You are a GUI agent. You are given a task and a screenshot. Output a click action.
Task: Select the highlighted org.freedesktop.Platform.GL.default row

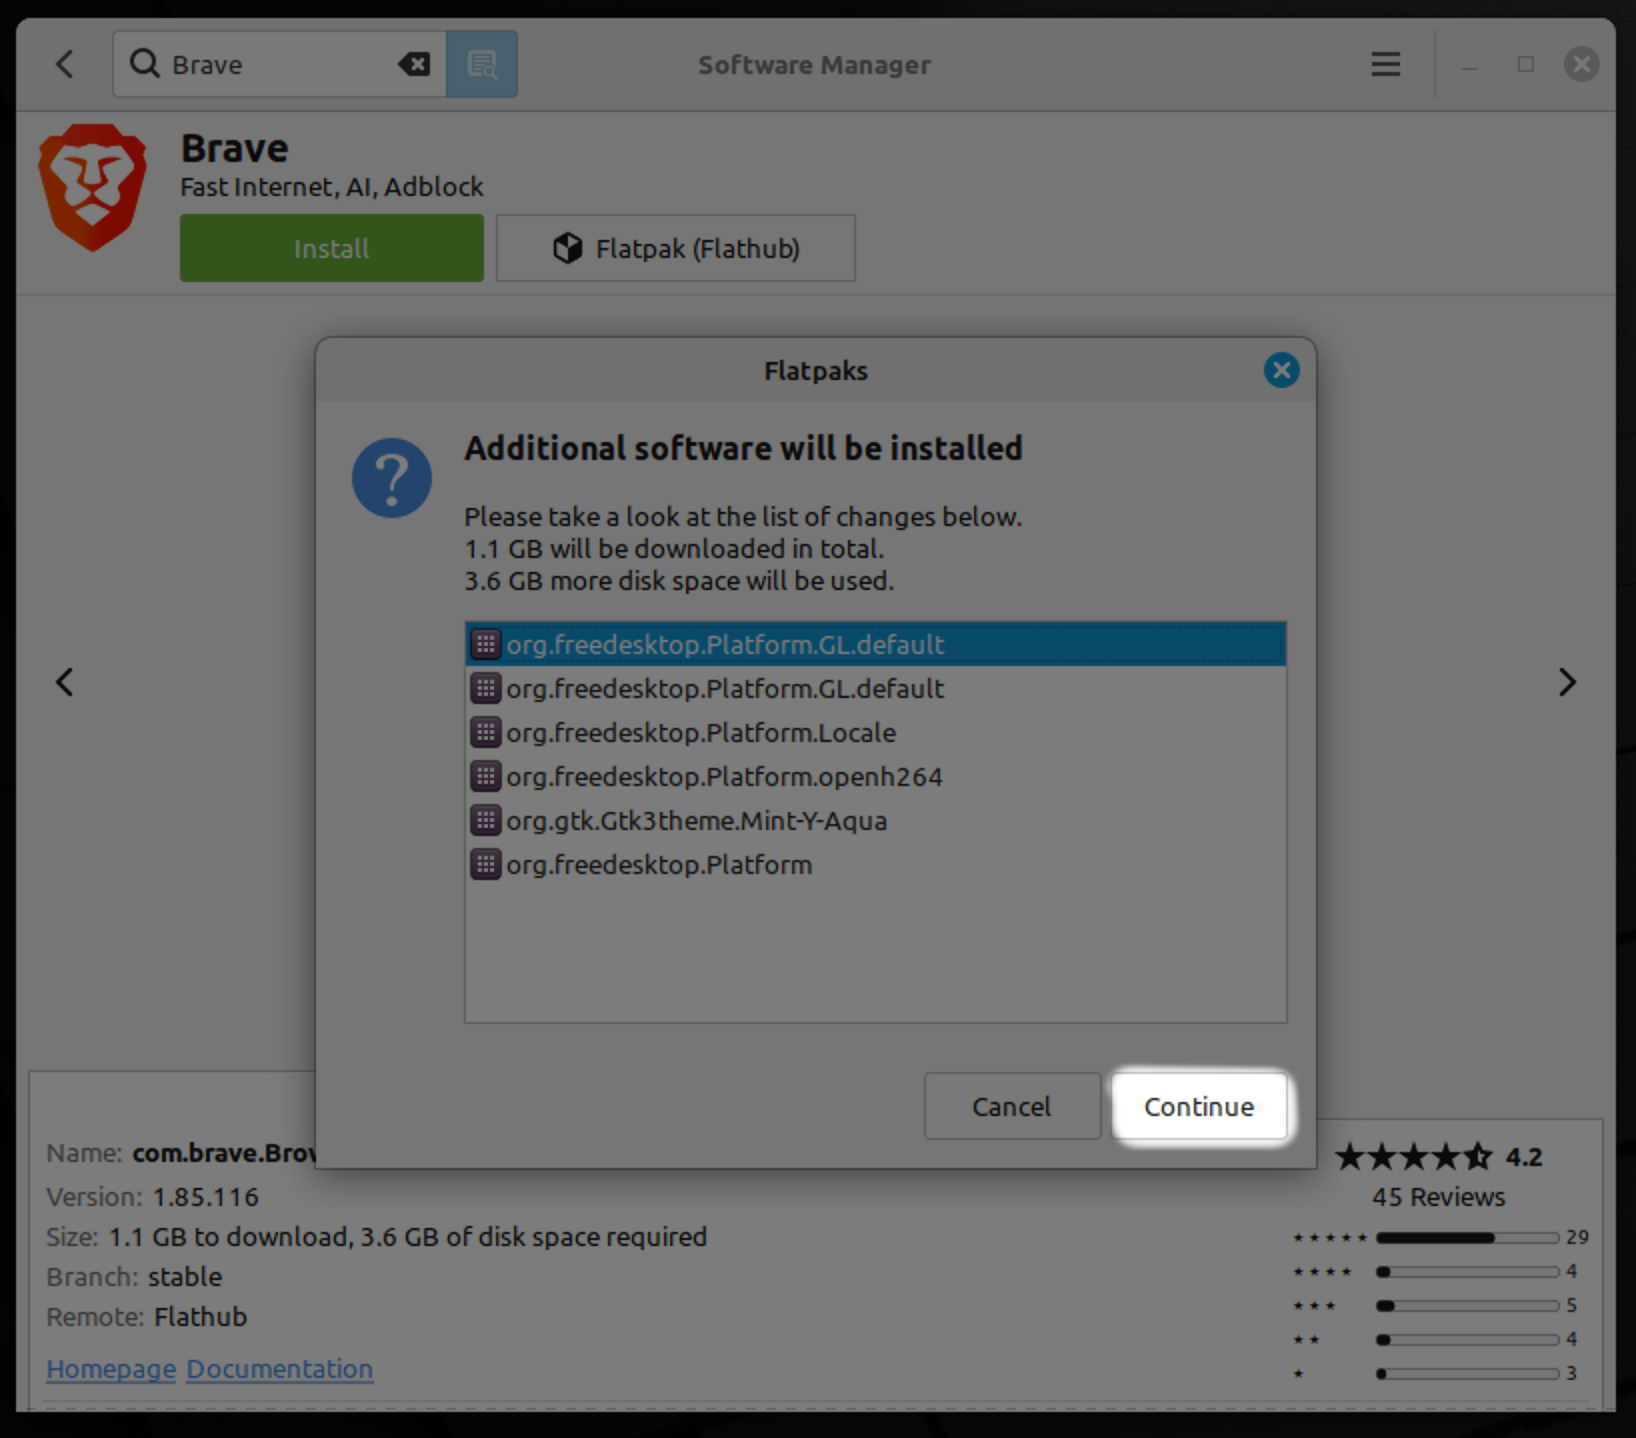tap(875, 644)
